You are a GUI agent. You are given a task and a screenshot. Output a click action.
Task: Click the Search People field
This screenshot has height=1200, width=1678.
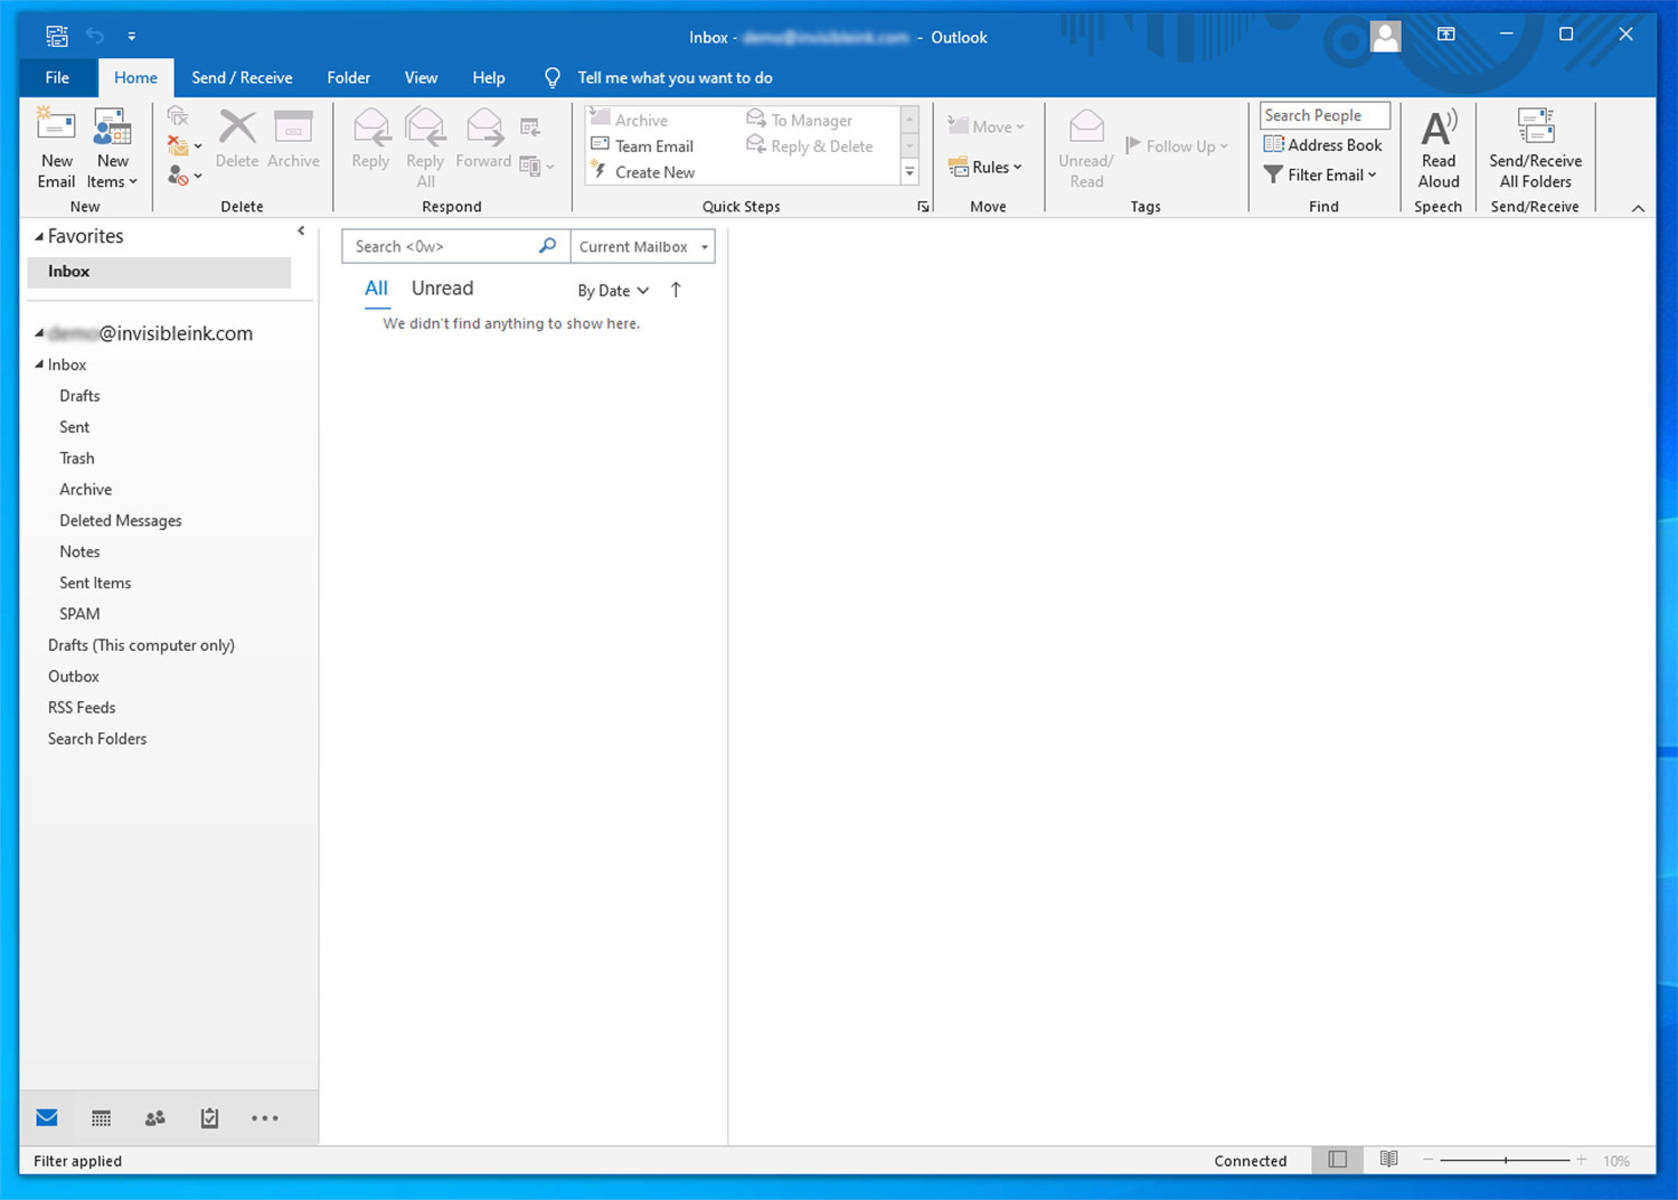1324,115
